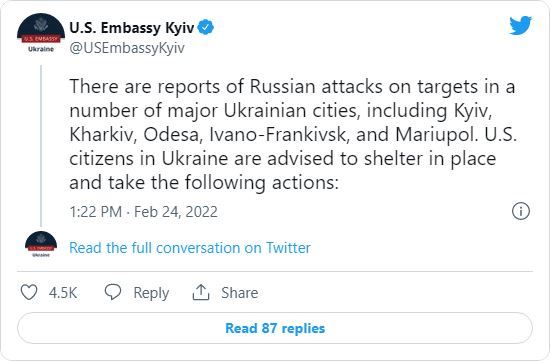This screenshot has width=551, height=363.
Task: Click the Twitter bird logo
Action: (x=520, y=25)
